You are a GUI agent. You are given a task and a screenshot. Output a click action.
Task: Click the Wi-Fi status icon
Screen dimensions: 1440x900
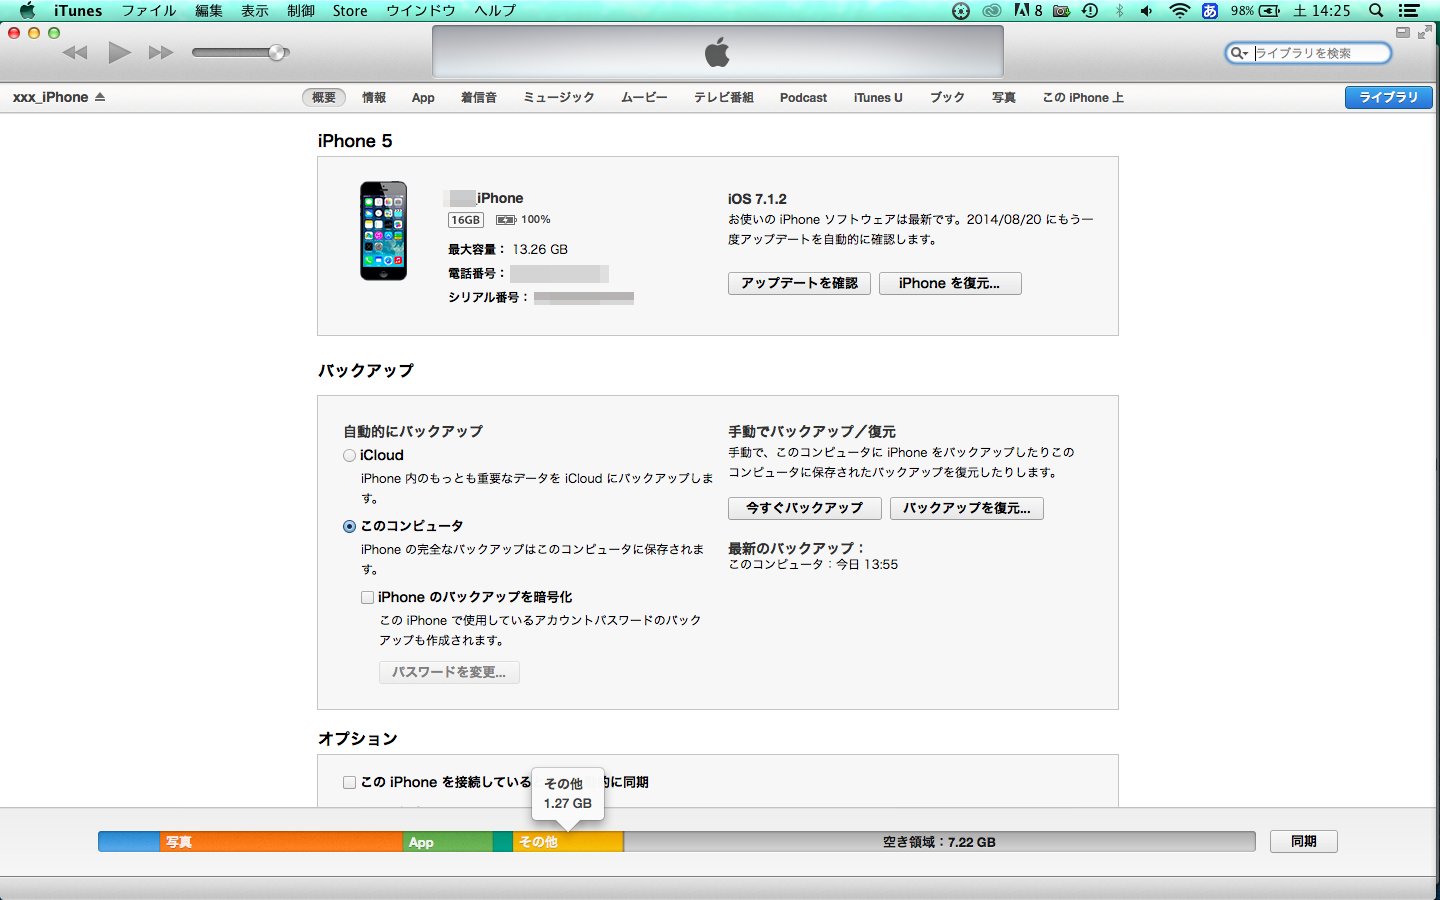click(x=1180, y=11)
